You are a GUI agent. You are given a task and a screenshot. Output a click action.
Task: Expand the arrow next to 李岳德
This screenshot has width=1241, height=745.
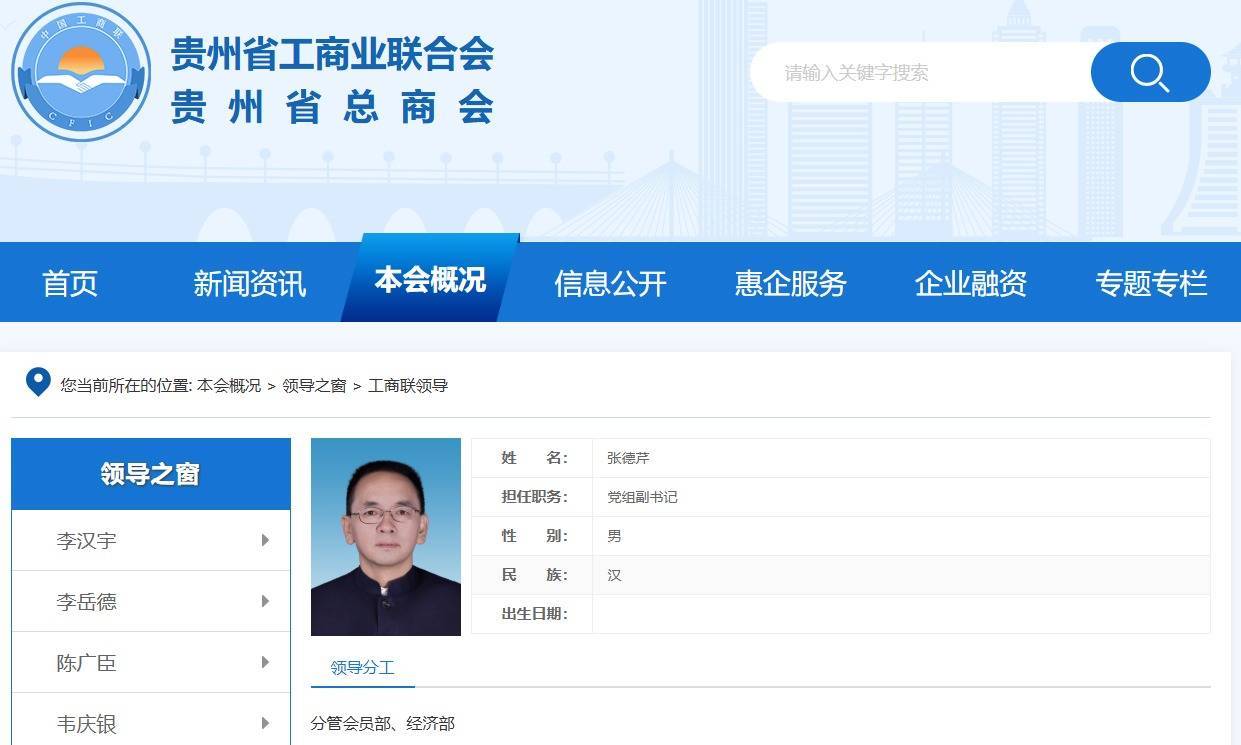pyautogui.click(x=265, y=601)
